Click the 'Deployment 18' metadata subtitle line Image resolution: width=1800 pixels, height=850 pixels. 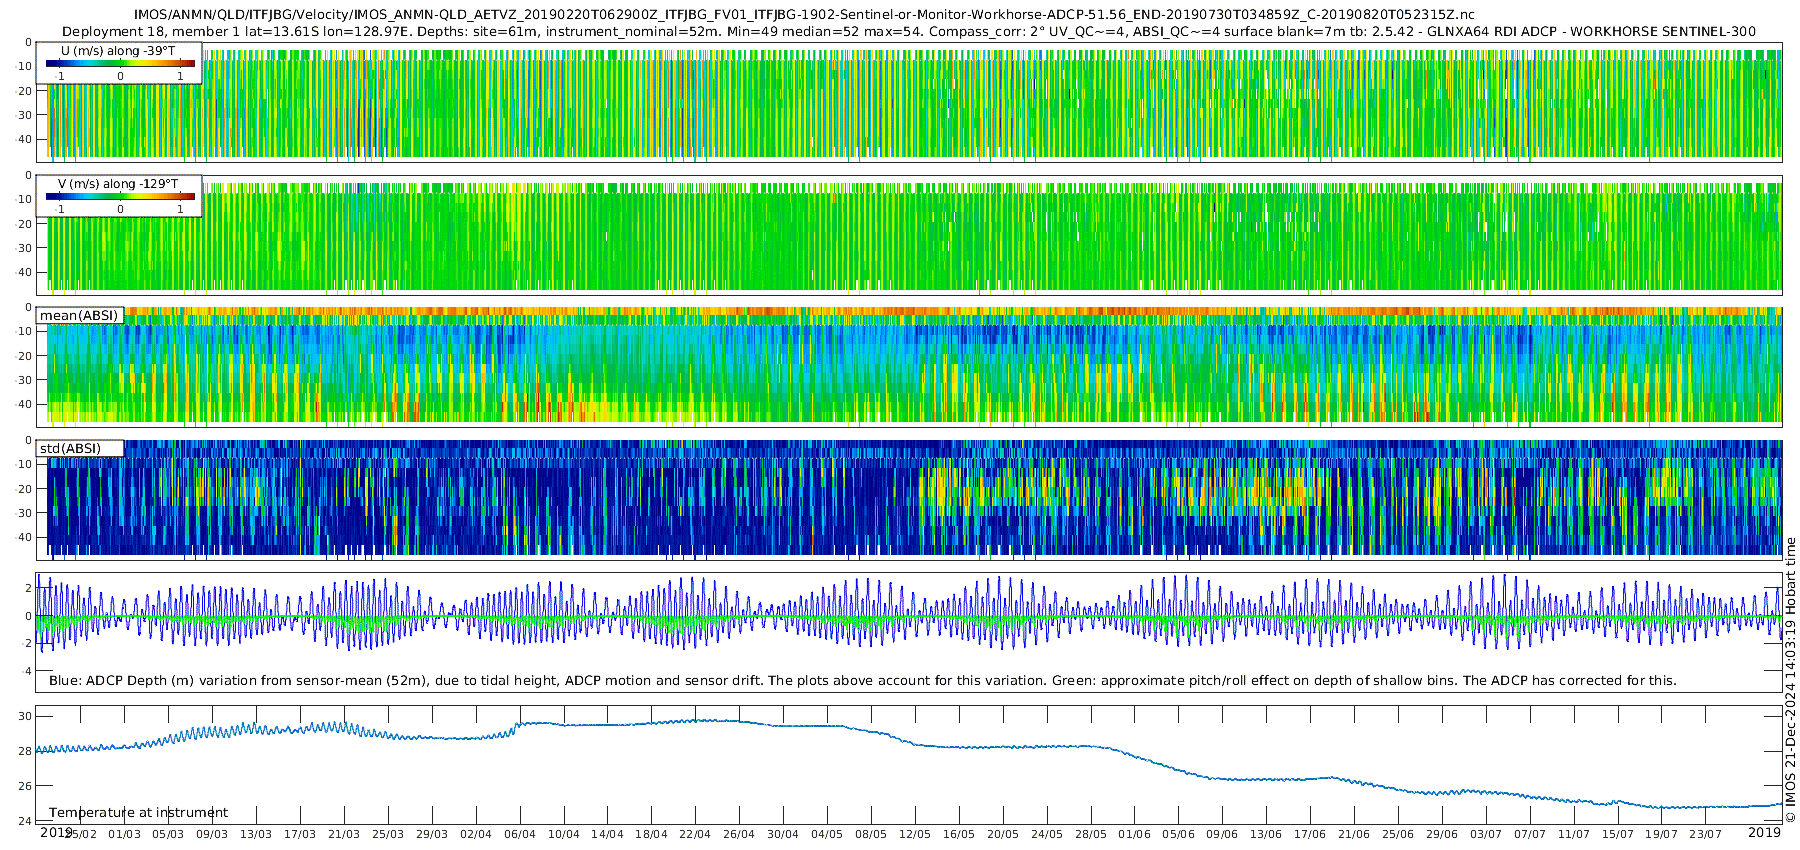908,31
